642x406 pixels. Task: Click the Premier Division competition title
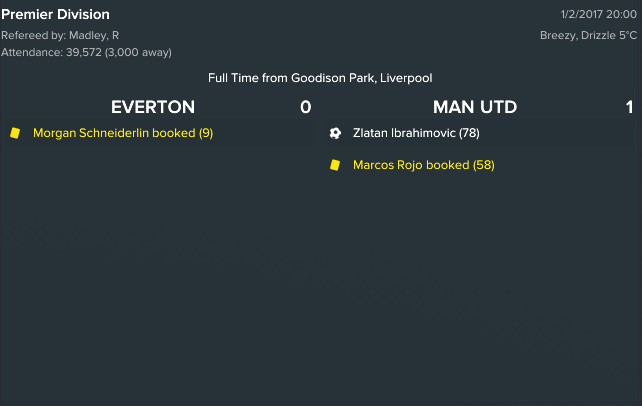[x=55, y=14]
